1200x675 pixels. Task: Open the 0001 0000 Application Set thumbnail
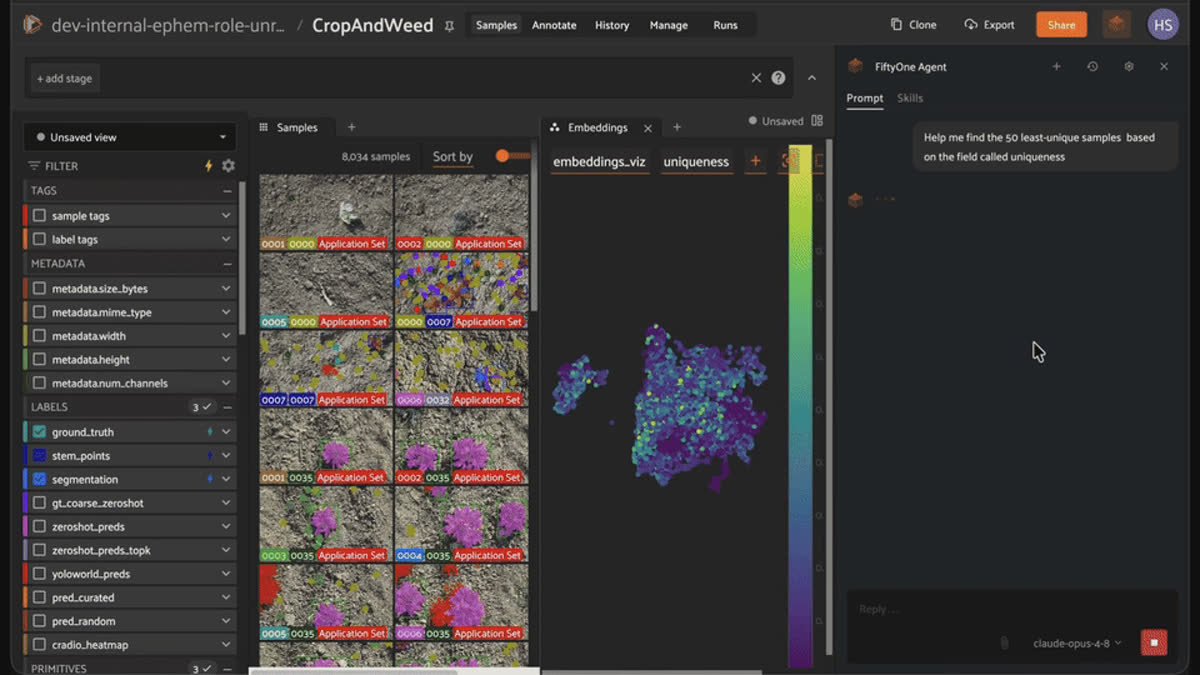tap(326, 213)
